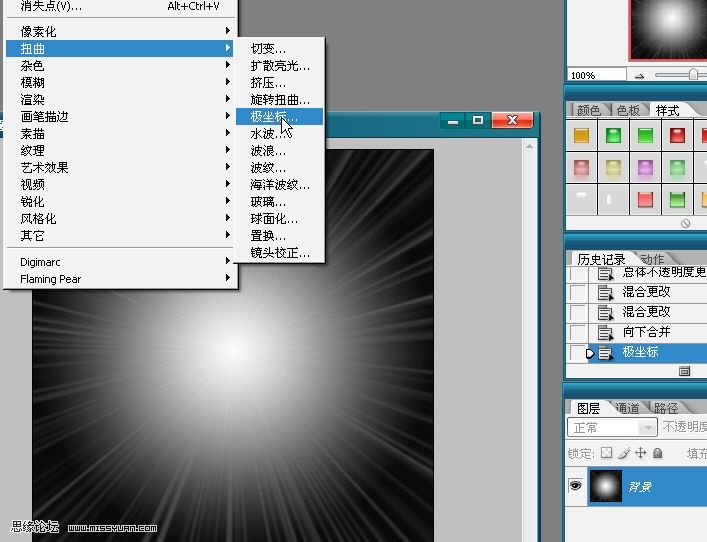Switch to the 色板 tab
Viewport: 707px width, 542px height.
[x=628, y=110]
